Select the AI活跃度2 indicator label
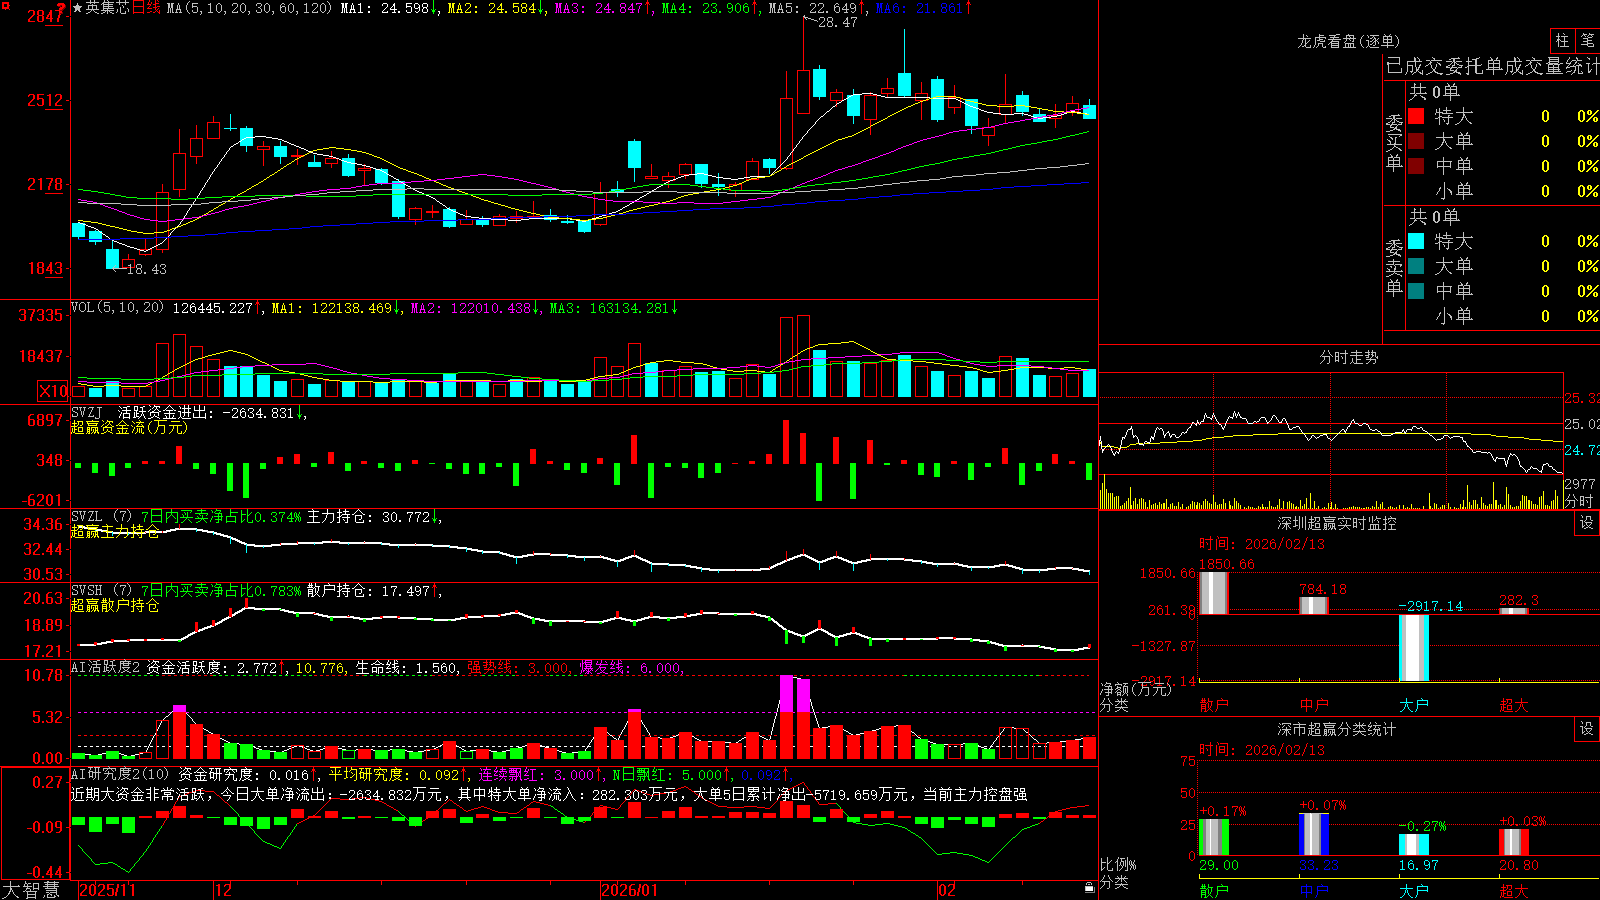The height and width of the screenshot is (900, 1600). (106, 667)
